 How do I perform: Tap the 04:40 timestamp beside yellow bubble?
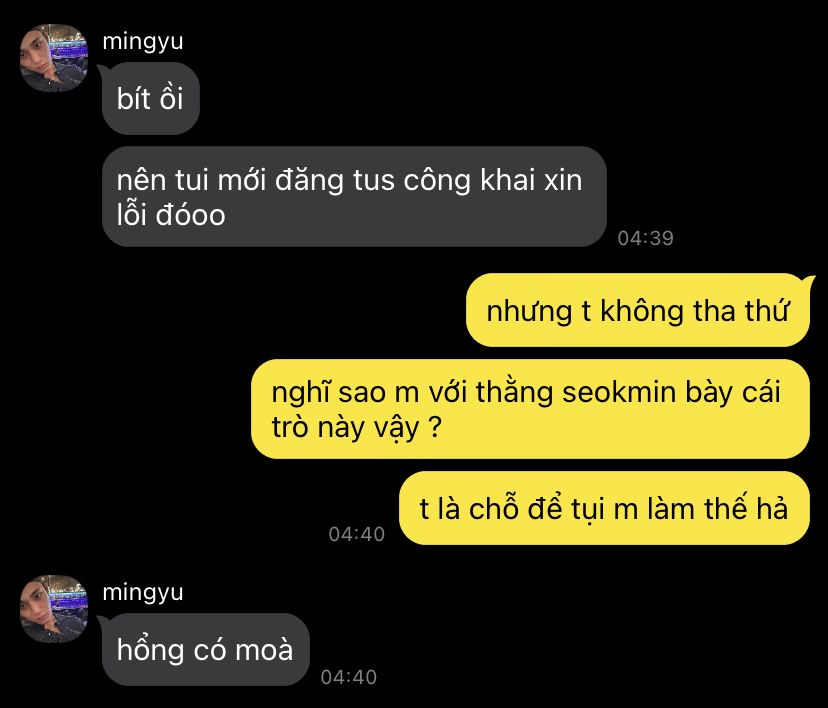[x=356, y=534]
